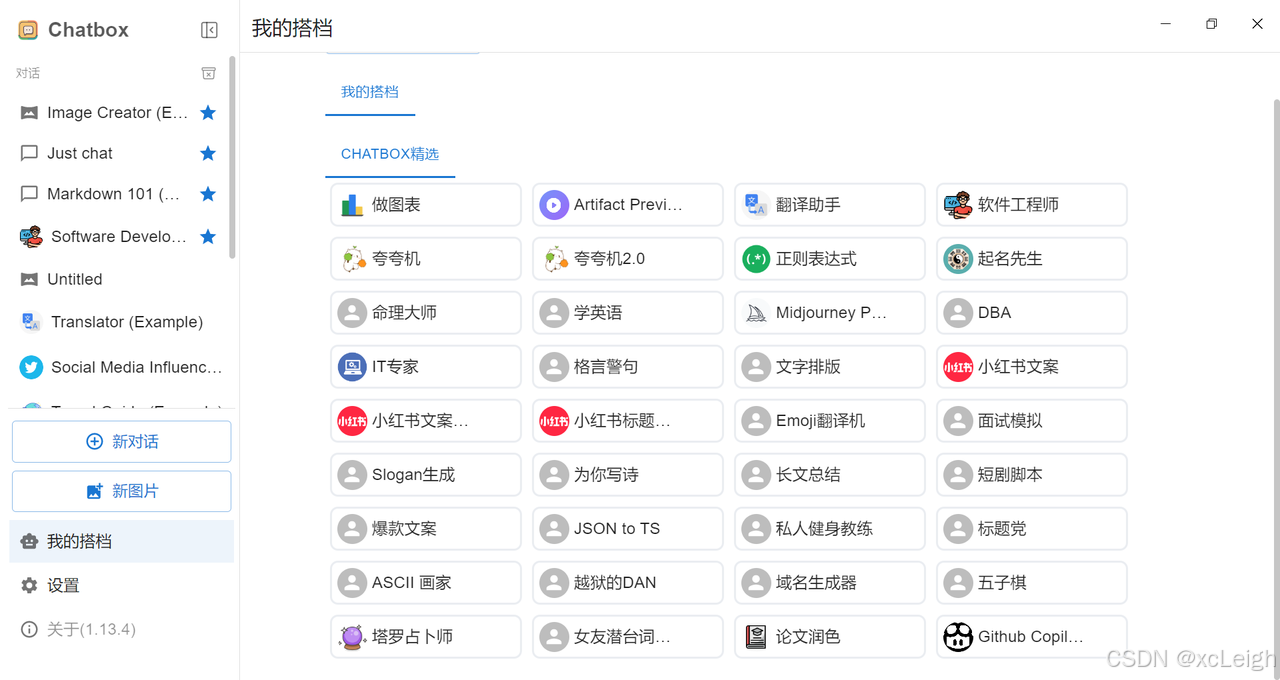
Task: Click the 做图表 chart icon
Action: coord(352,205)
